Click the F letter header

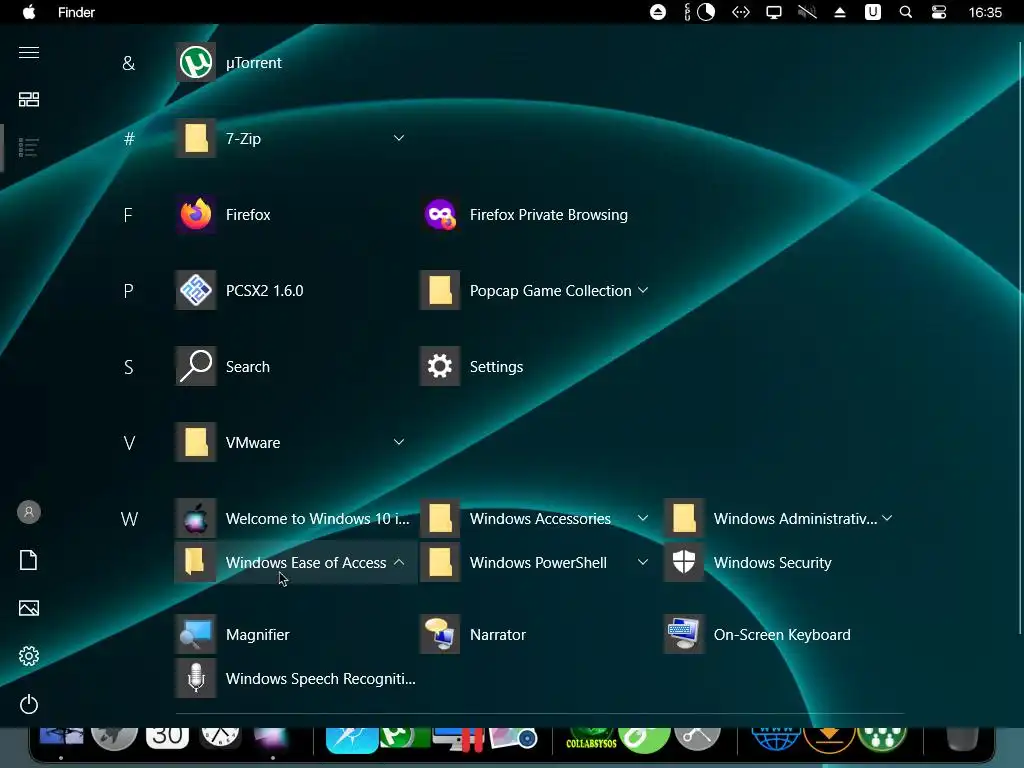128,215
